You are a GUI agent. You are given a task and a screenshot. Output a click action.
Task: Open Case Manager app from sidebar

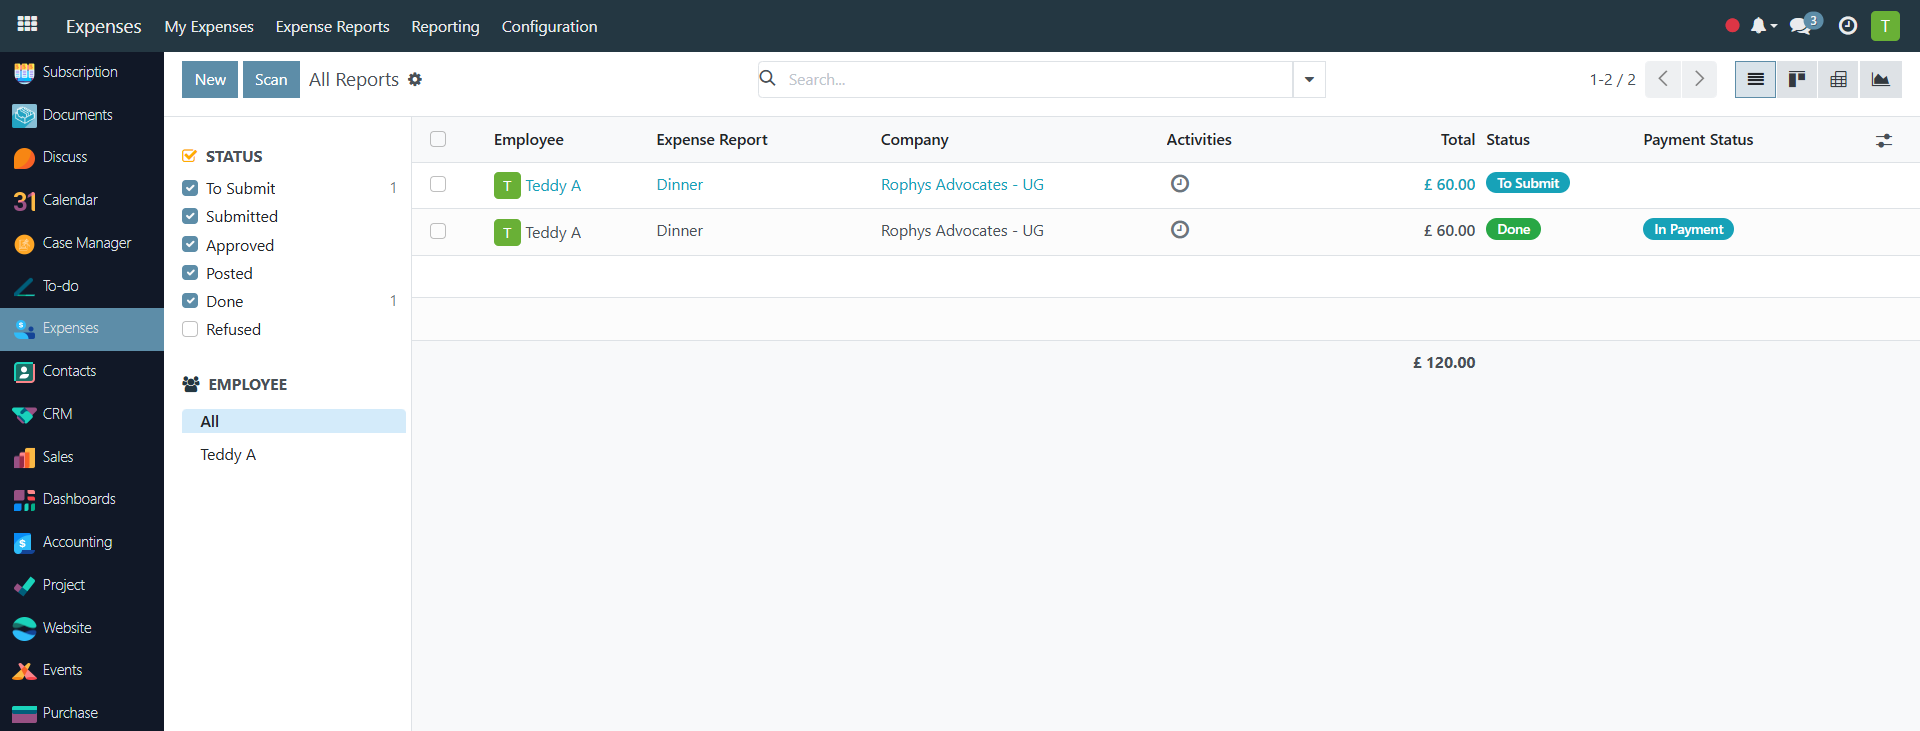tap(82, 243)
